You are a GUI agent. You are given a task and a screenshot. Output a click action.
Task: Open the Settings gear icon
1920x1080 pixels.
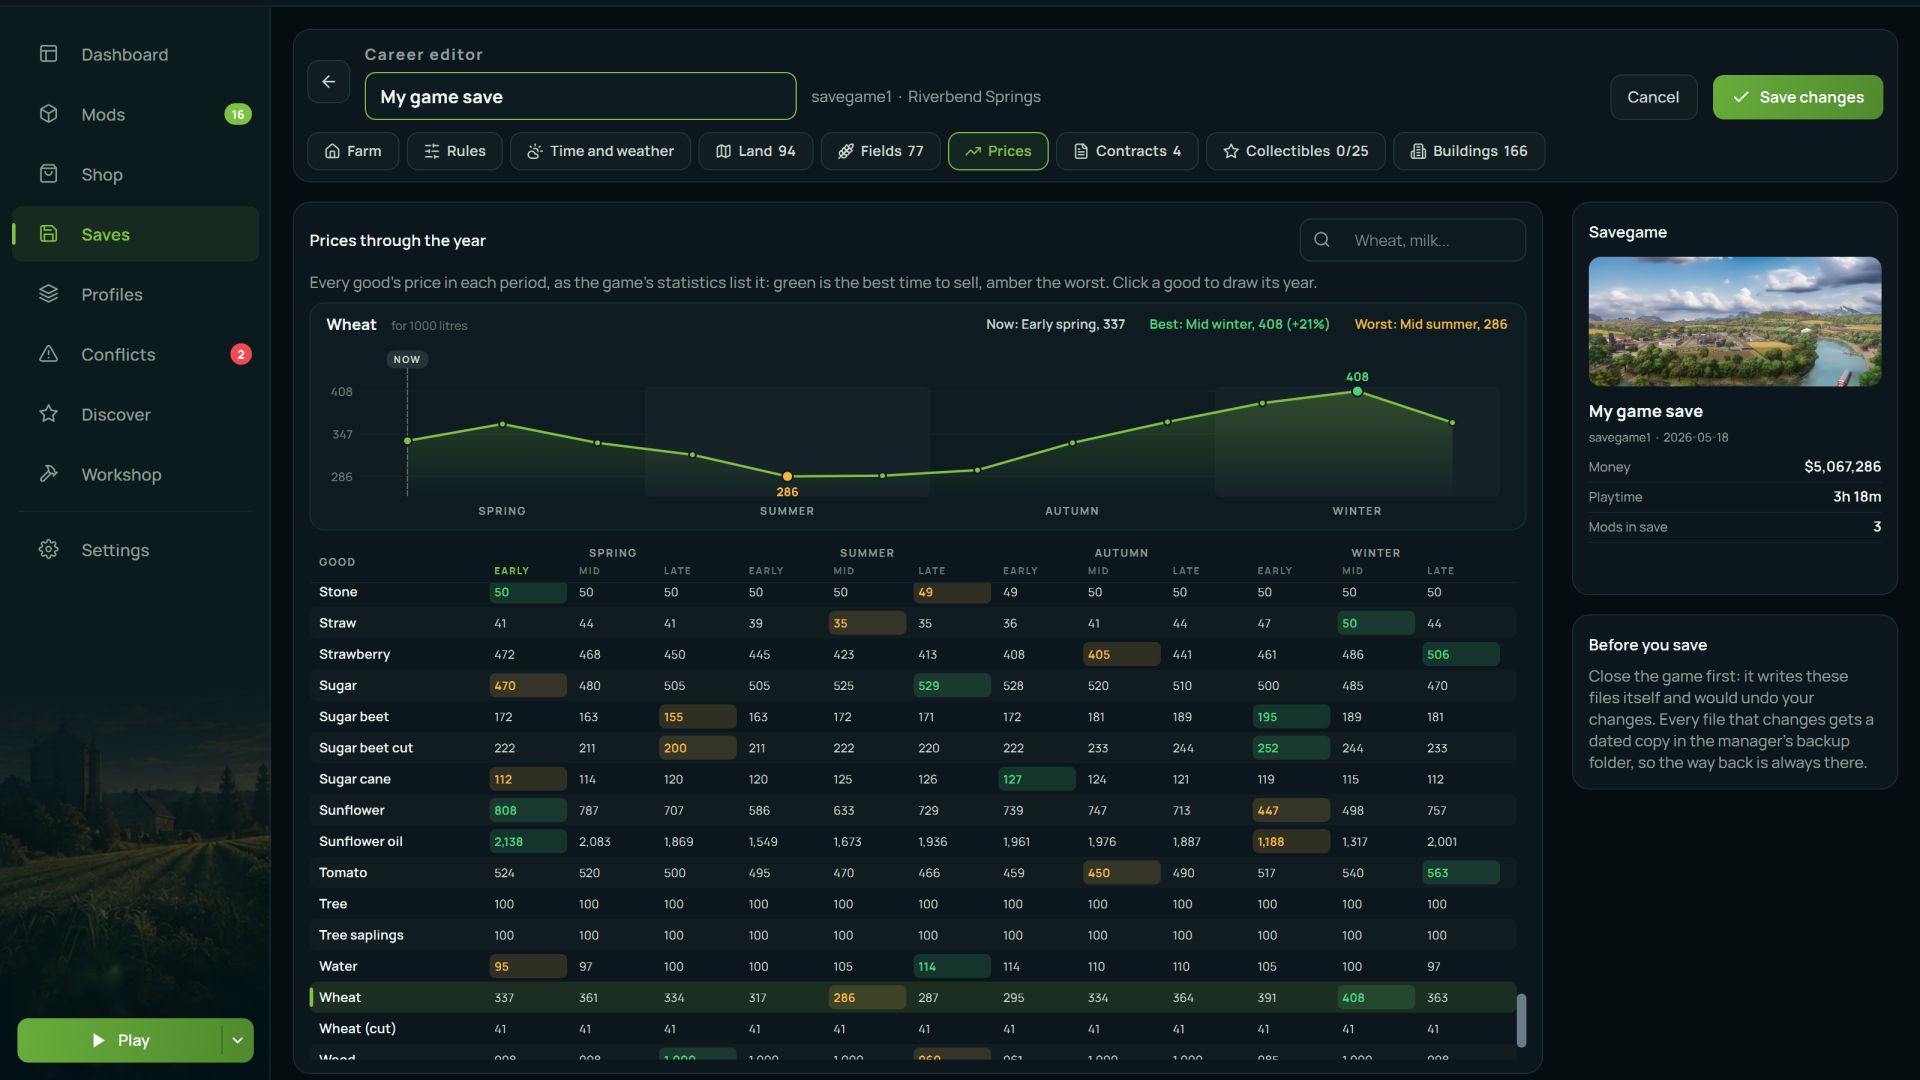48,550
